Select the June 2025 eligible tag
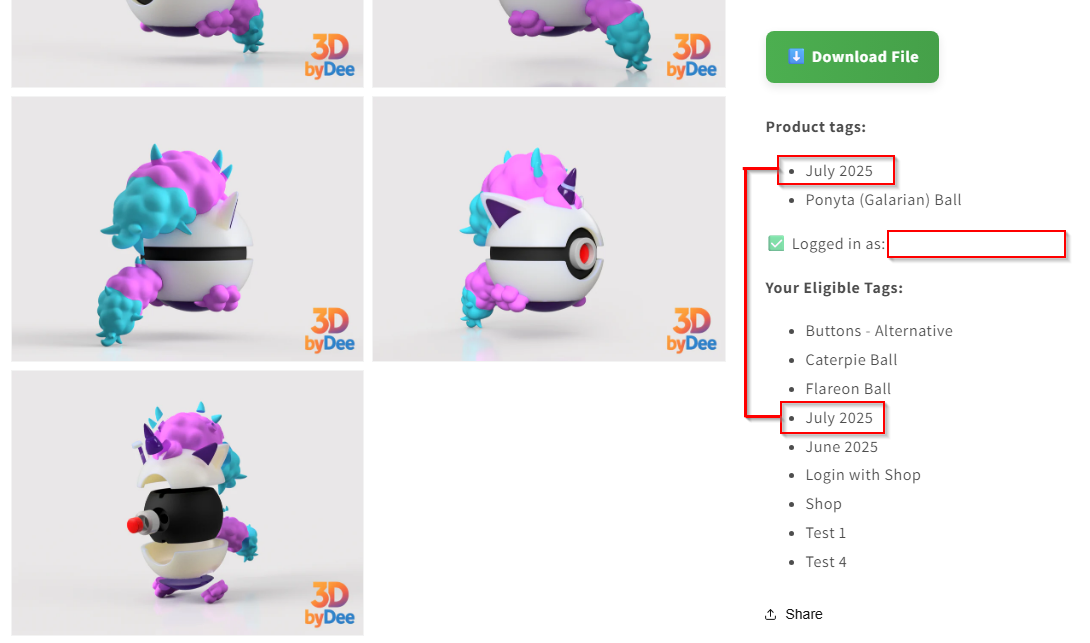The width and height of the screenshot is (1090, 643). [x=841, y=447]
